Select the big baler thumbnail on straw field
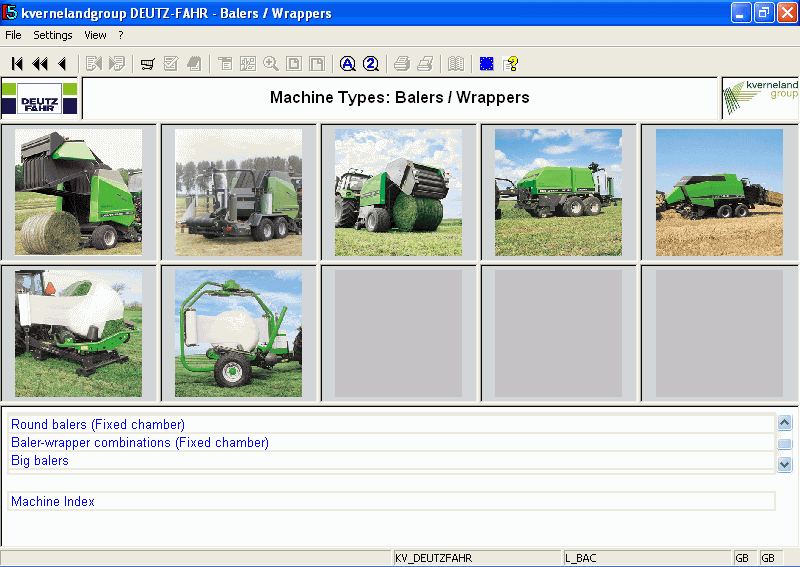Image resolution: width=800 pixels, height=567 pixels. coord(718,192)
